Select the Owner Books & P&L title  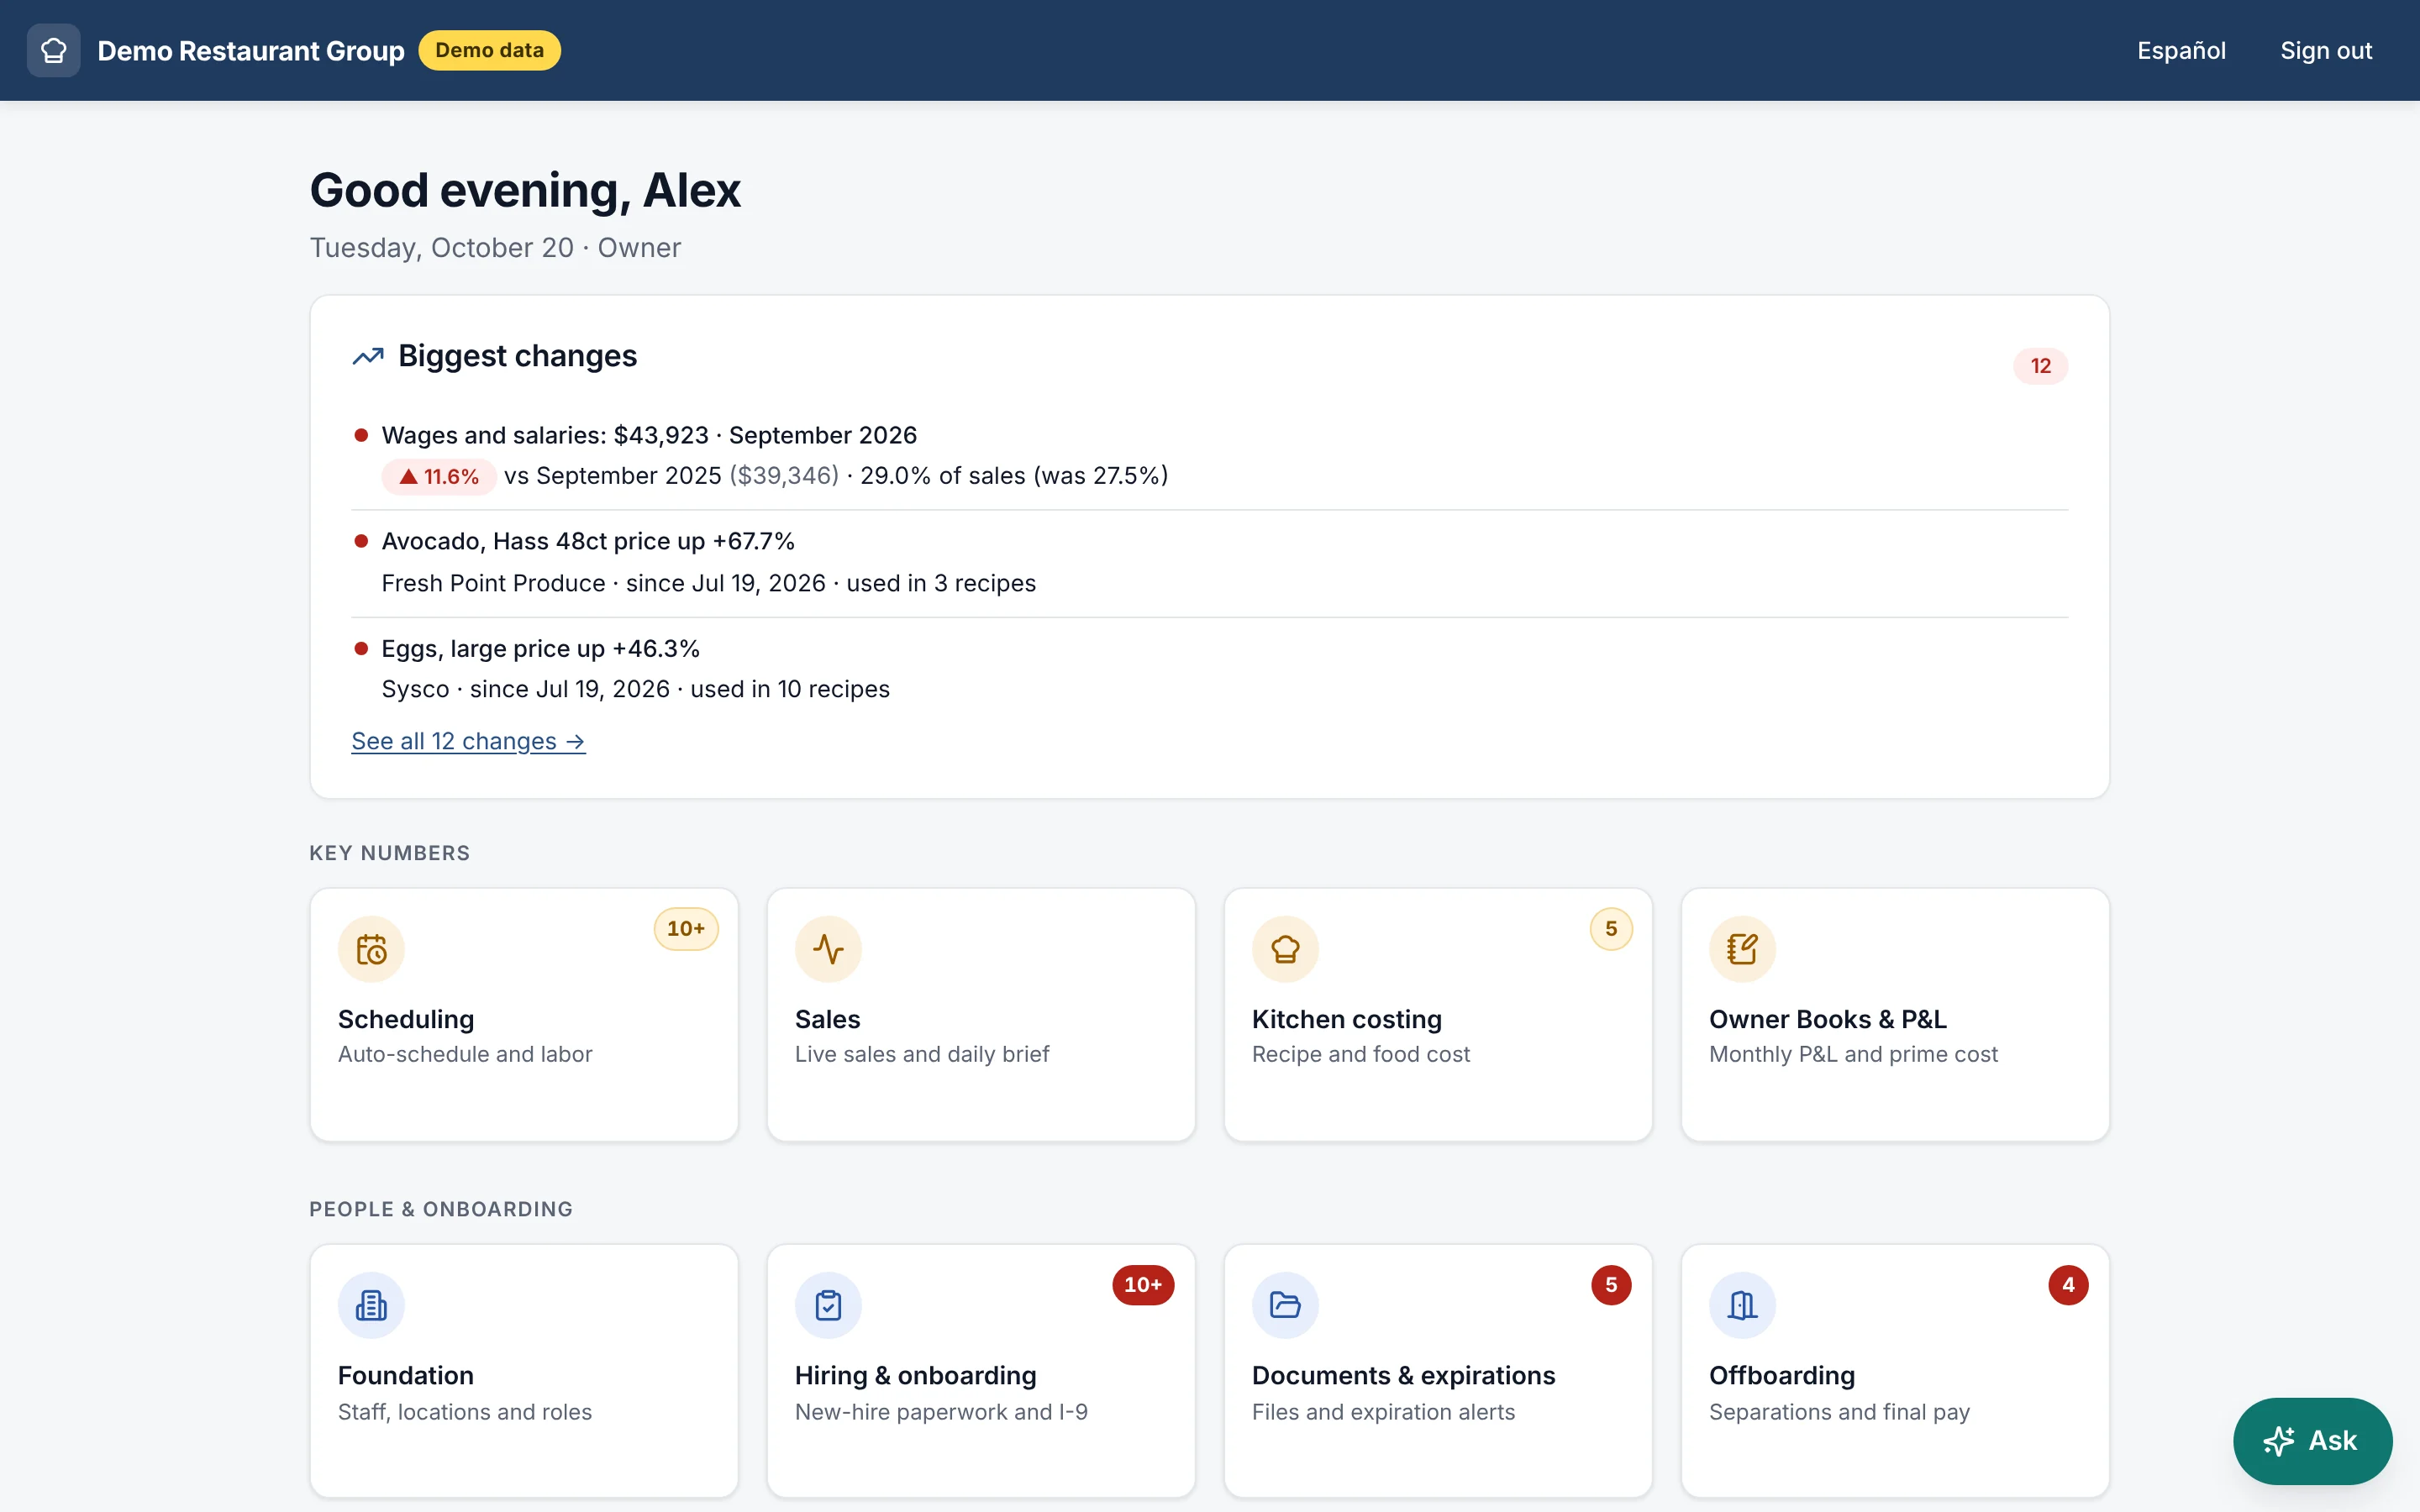coord(1827,1019)
